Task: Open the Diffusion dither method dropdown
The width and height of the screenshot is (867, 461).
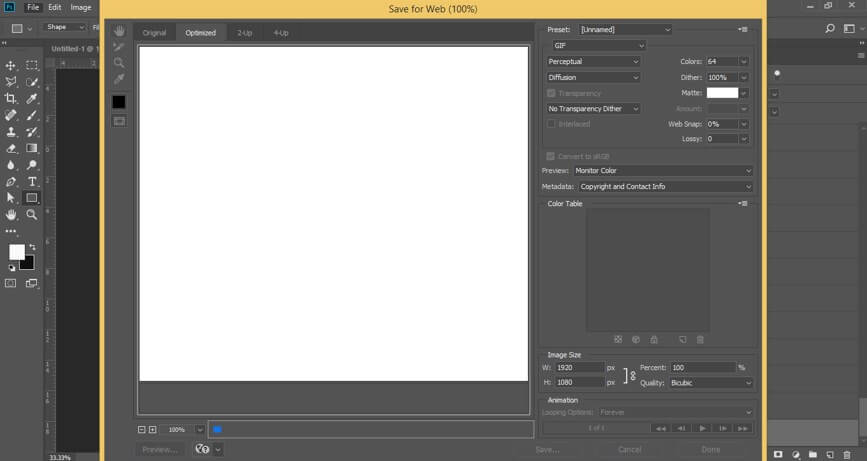Action: pos(593,77)
